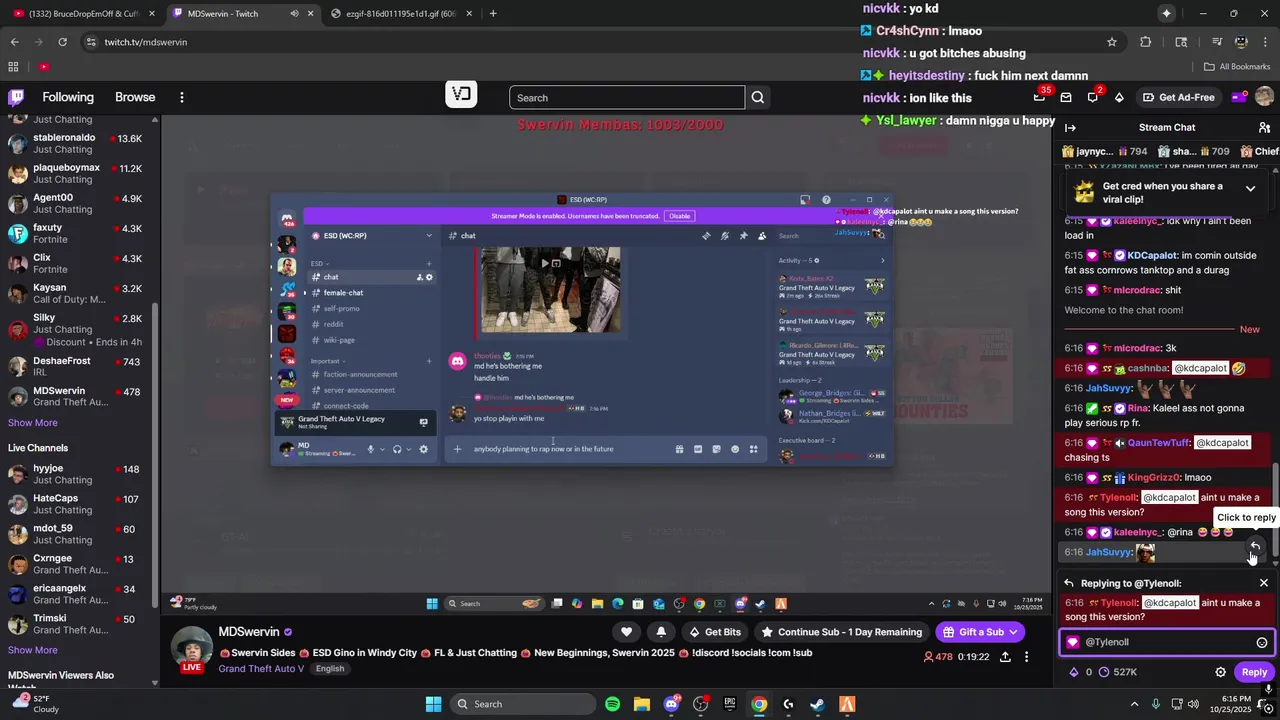1280x720 pixels.
Task: Switch to BruceDropEmOff browser tab
Action: coord(83,14)
